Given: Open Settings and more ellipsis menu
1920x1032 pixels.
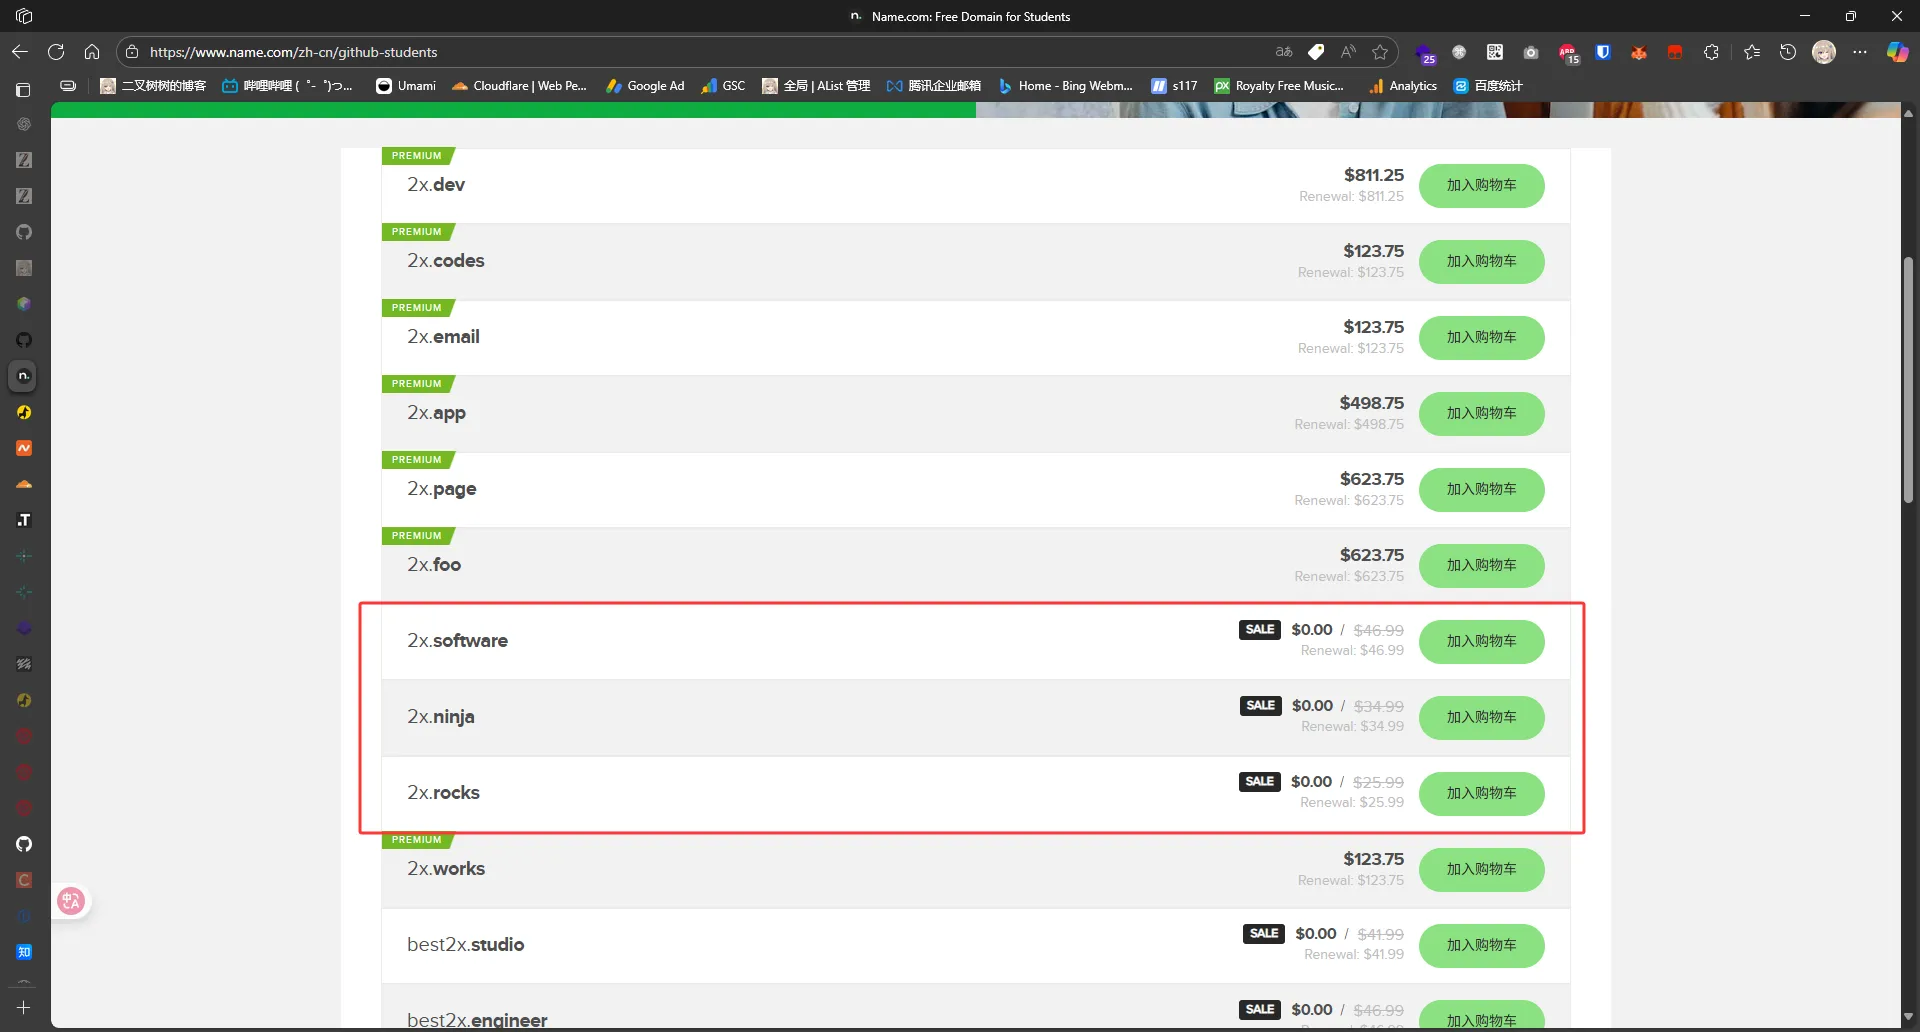Looking at the screenshot, I should pyautogui.click(x=1860, y=52).
